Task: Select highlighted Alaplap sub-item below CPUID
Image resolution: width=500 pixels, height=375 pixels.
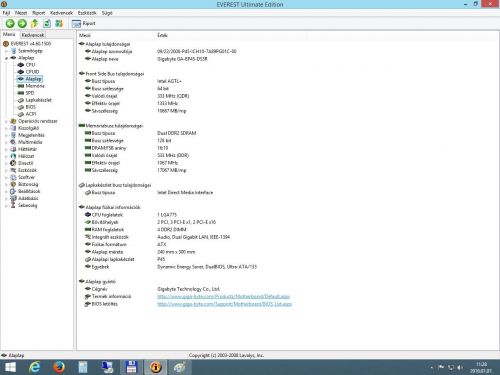Action: (33, 79)
